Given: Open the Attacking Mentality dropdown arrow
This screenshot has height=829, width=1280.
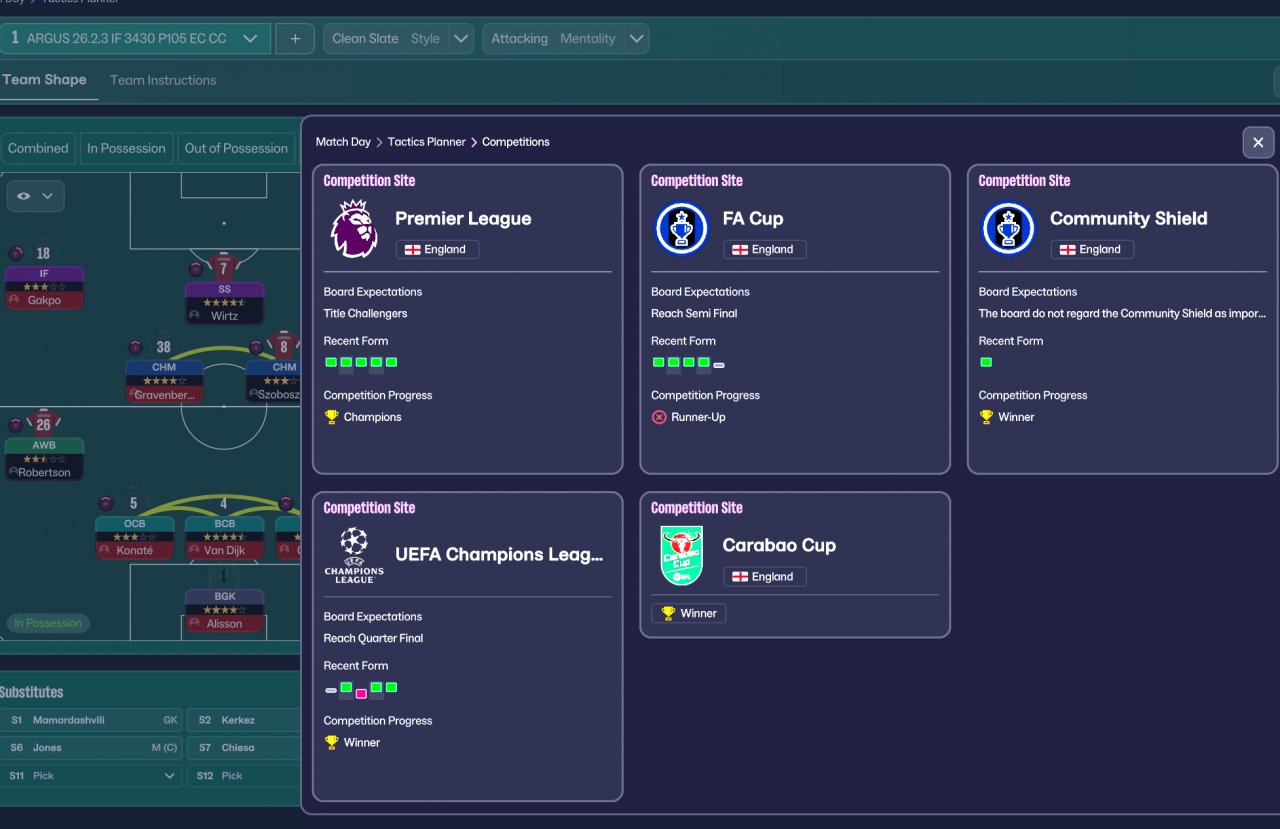Looking at the screenshot, I should [x=637, y=39].
